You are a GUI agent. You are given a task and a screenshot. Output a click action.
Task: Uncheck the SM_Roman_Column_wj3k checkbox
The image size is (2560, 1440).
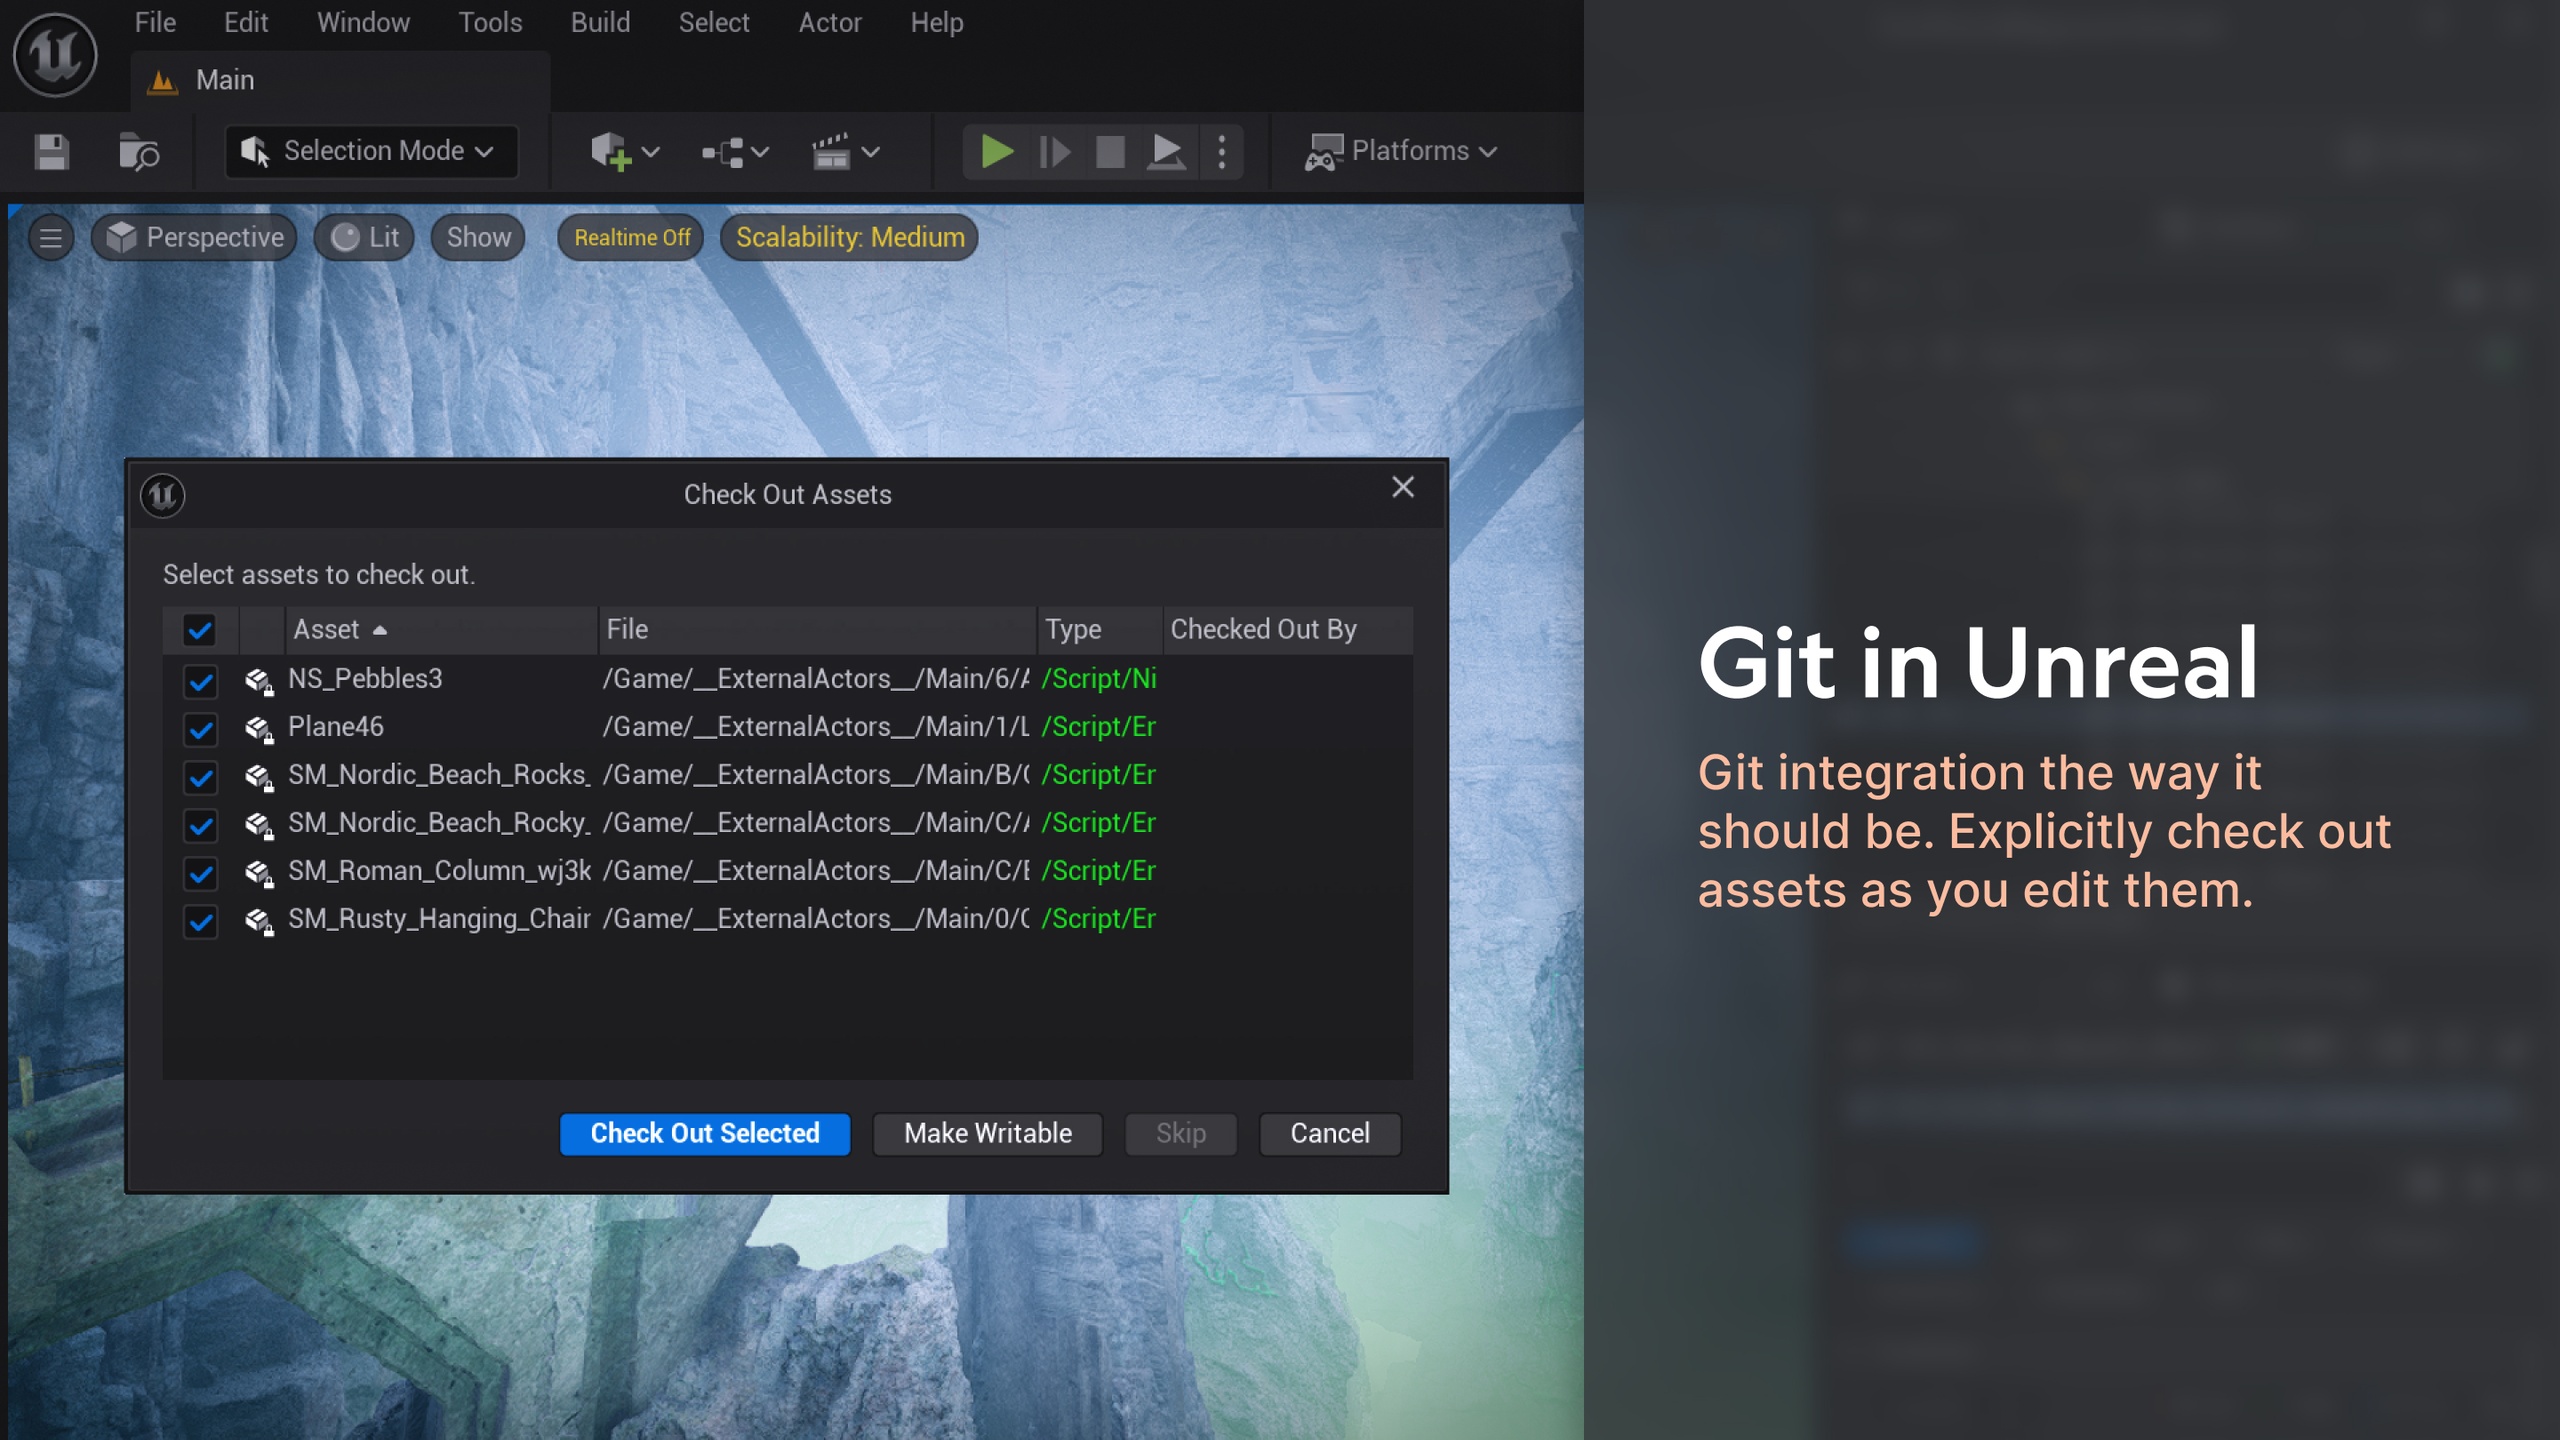click(200, 874)
